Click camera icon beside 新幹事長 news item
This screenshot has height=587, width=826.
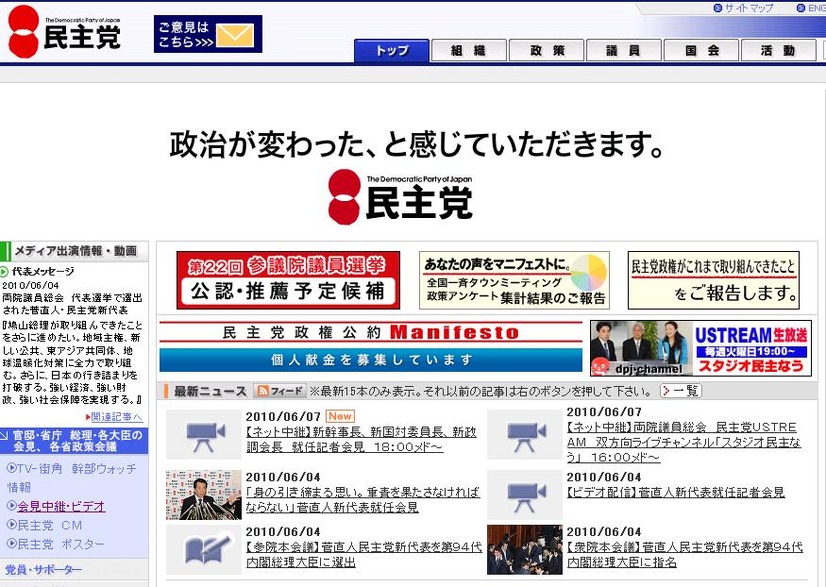click(x=204, y=435)
